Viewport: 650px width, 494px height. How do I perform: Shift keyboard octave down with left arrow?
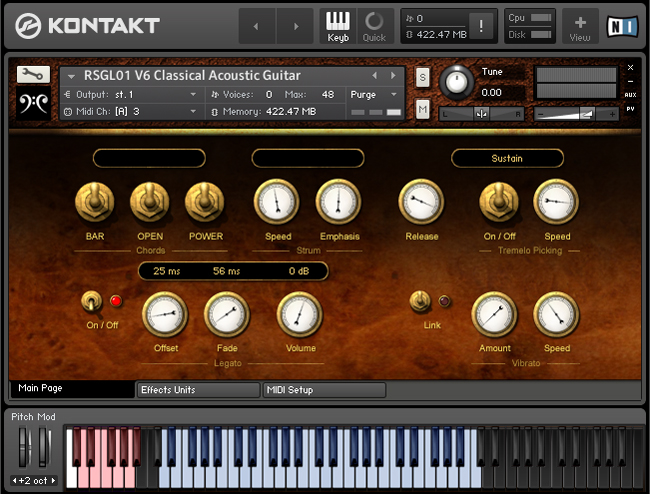[15, 481]
